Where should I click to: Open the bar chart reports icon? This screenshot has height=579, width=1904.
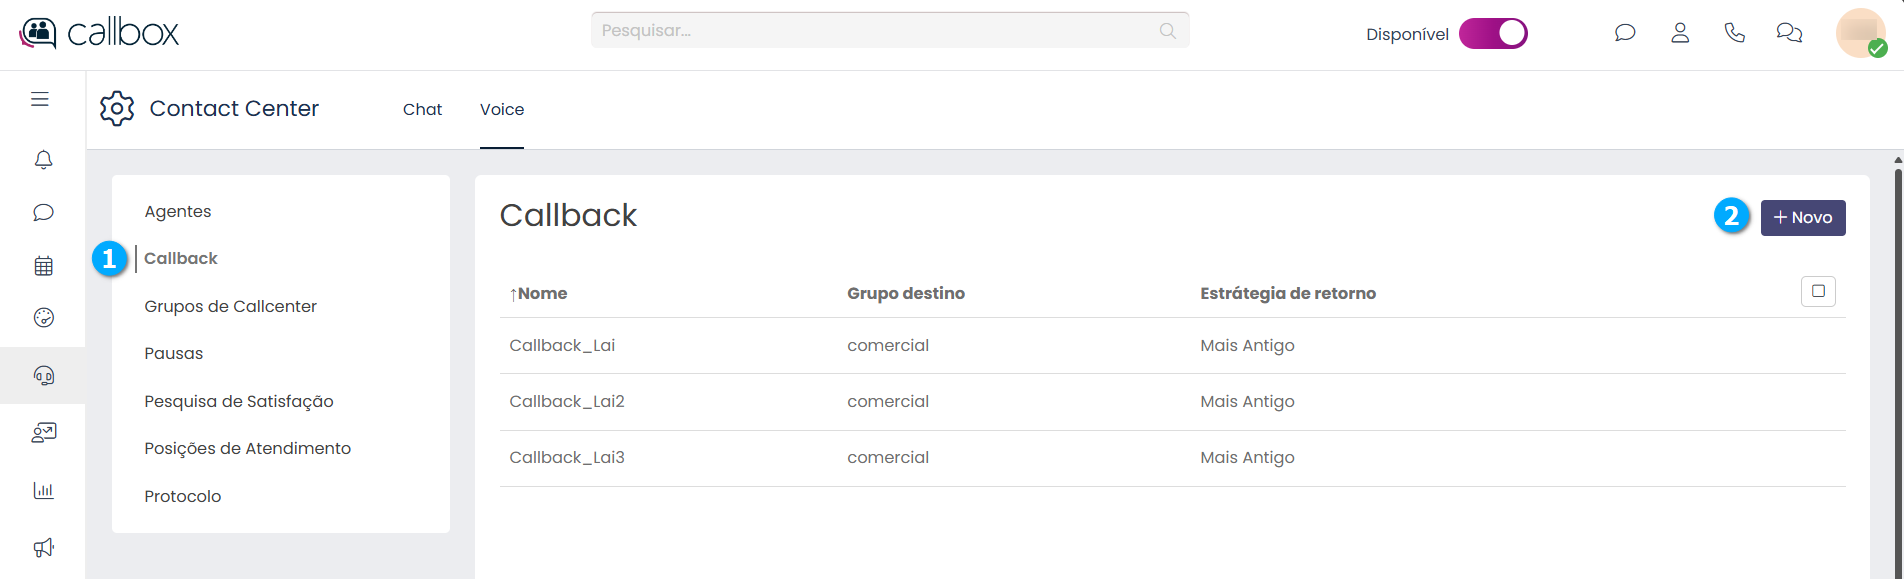tap(43, 490)
